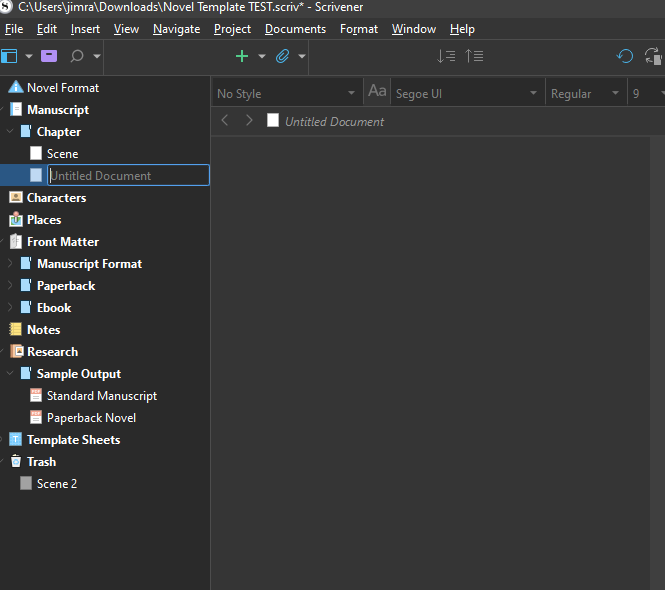The height and width of the screenshot is (590, 665).
Task: Open the Standard Manuscript PDF
Action: click(101, 396)
